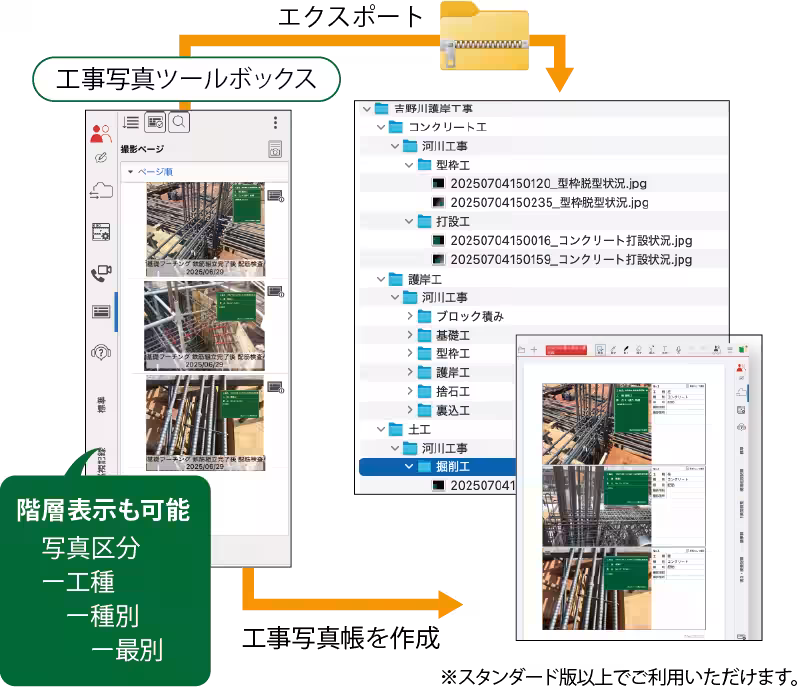
Task: Select the sort list icon in the panel toolbar
Action: [x=131, y=122]
